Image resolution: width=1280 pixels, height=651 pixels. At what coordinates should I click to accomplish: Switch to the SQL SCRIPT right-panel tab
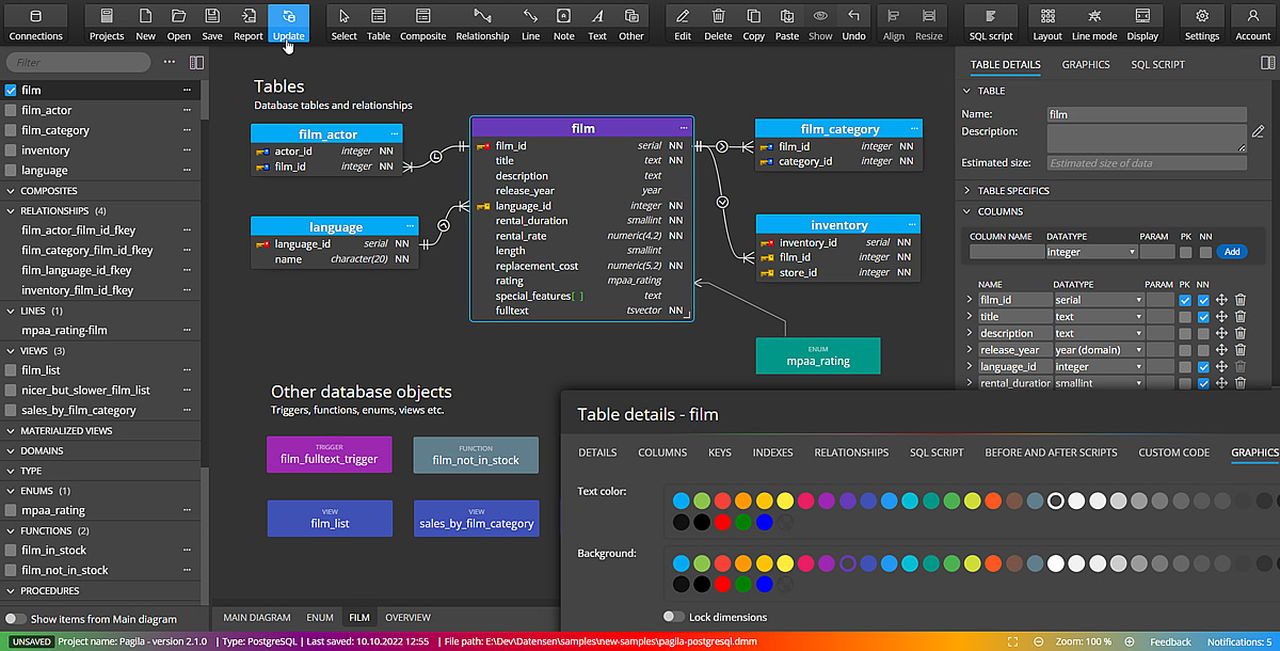coord(1157,64)
